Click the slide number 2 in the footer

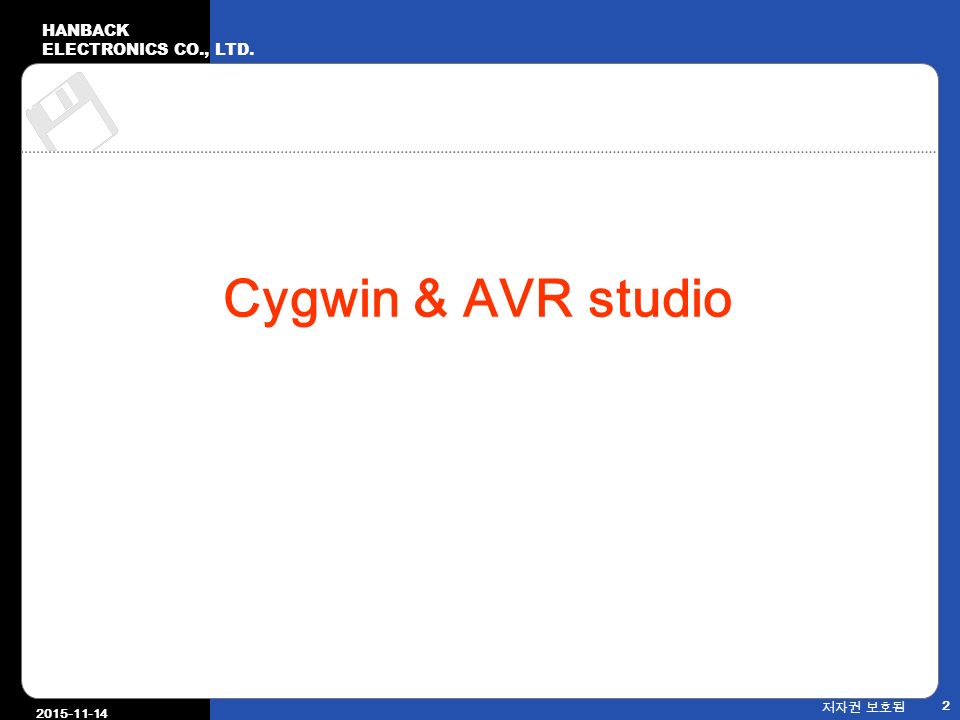tap(946, 706)
